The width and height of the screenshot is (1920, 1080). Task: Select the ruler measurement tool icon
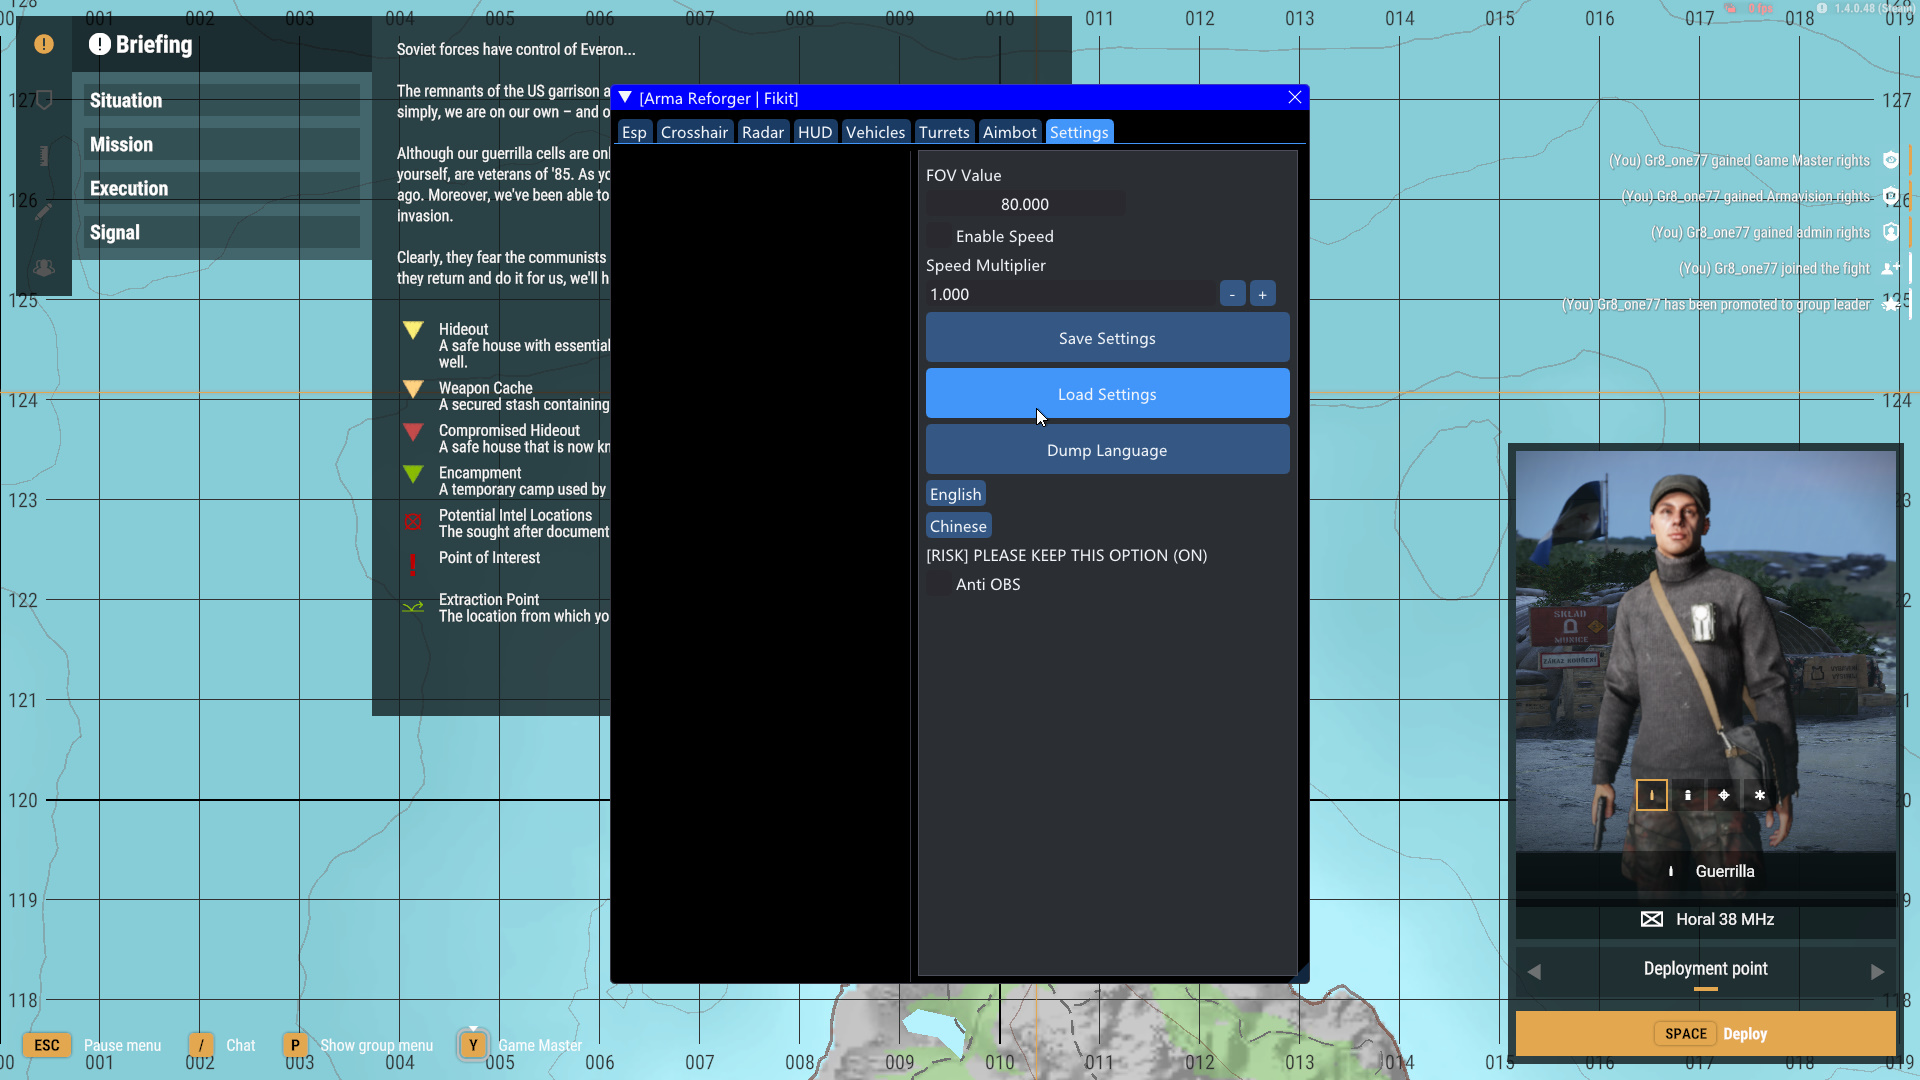click(x=44, y=156)
